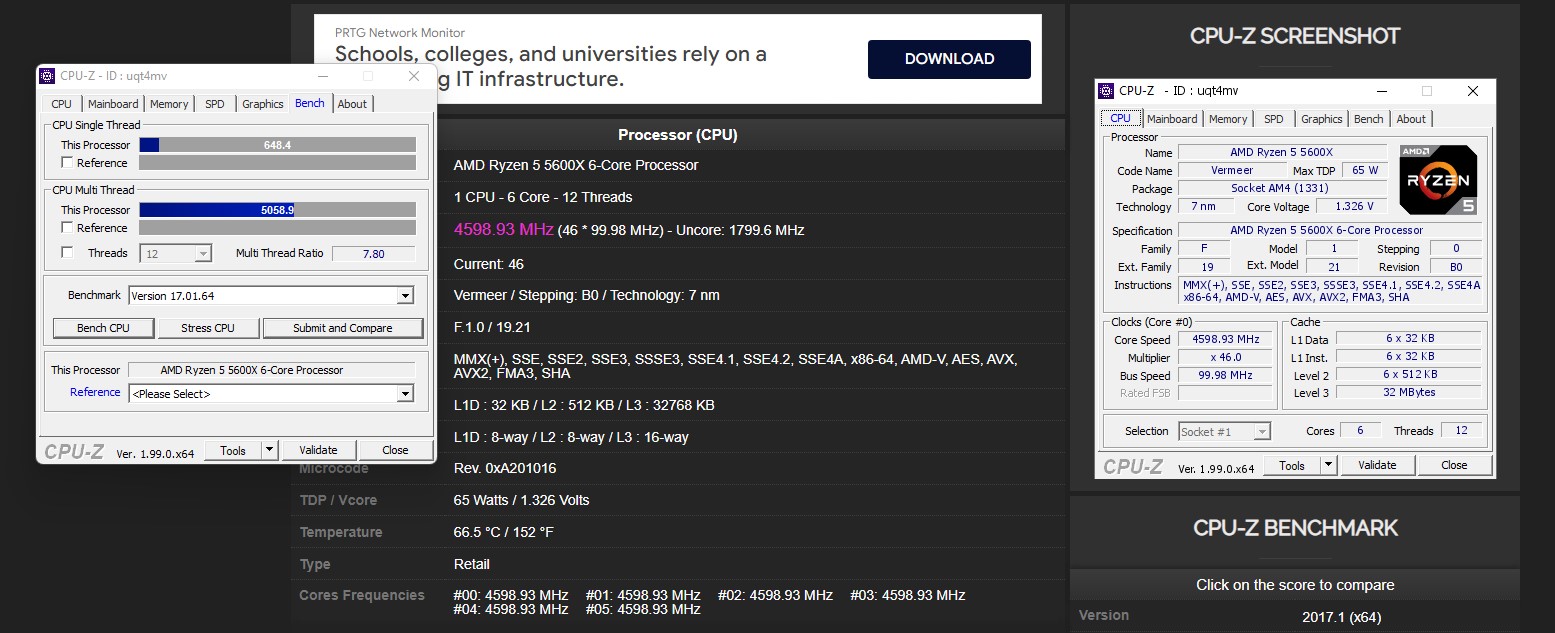Click the Reference link label in Bench window

click(x=95, y=392)
